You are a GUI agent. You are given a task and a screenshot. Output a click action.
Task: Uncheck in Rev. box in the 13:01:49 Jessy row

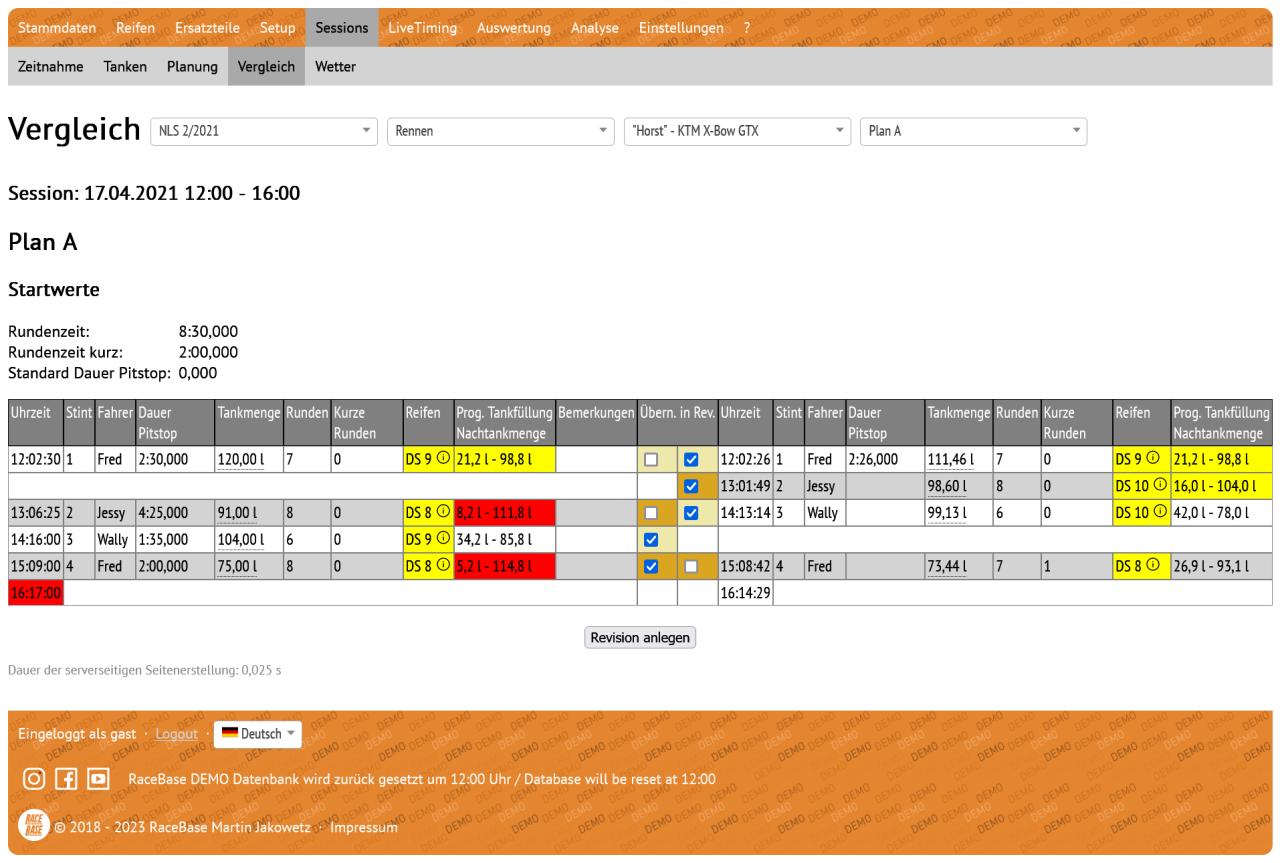coord(691,486)
